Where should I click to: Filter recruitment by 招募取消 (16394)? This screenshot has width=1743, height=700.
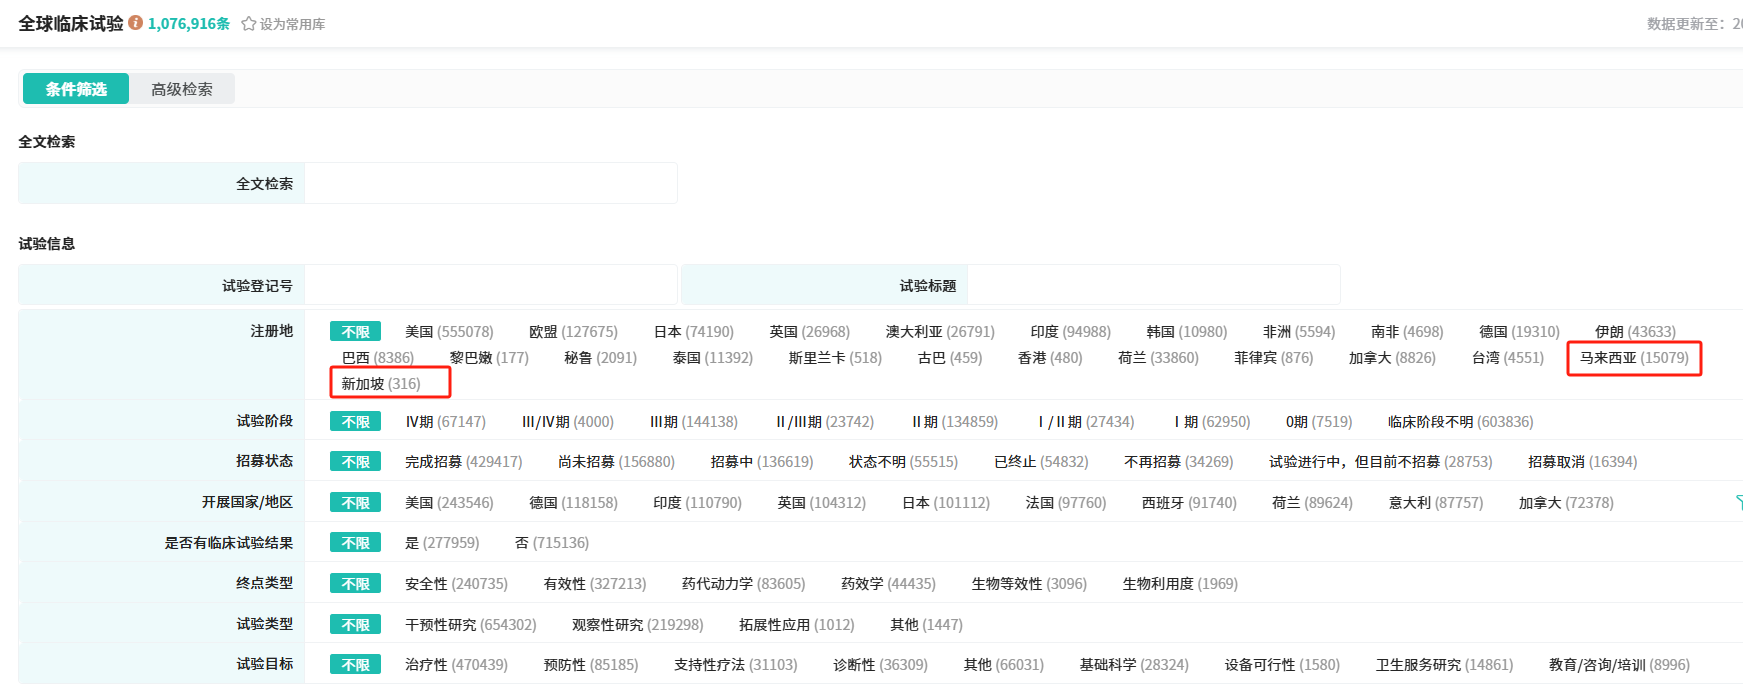[1582, 462]
